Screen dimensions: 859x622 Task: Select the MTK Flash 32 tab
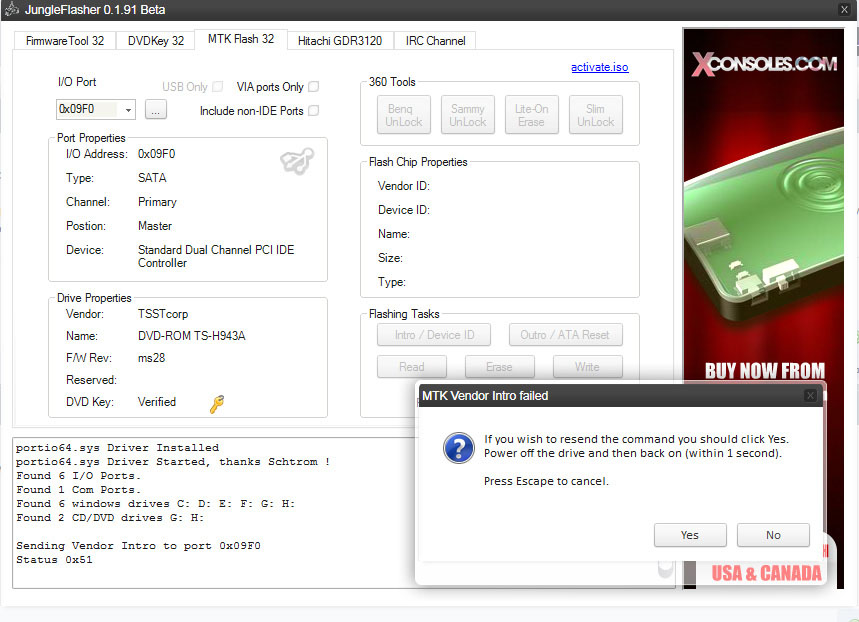240,39
